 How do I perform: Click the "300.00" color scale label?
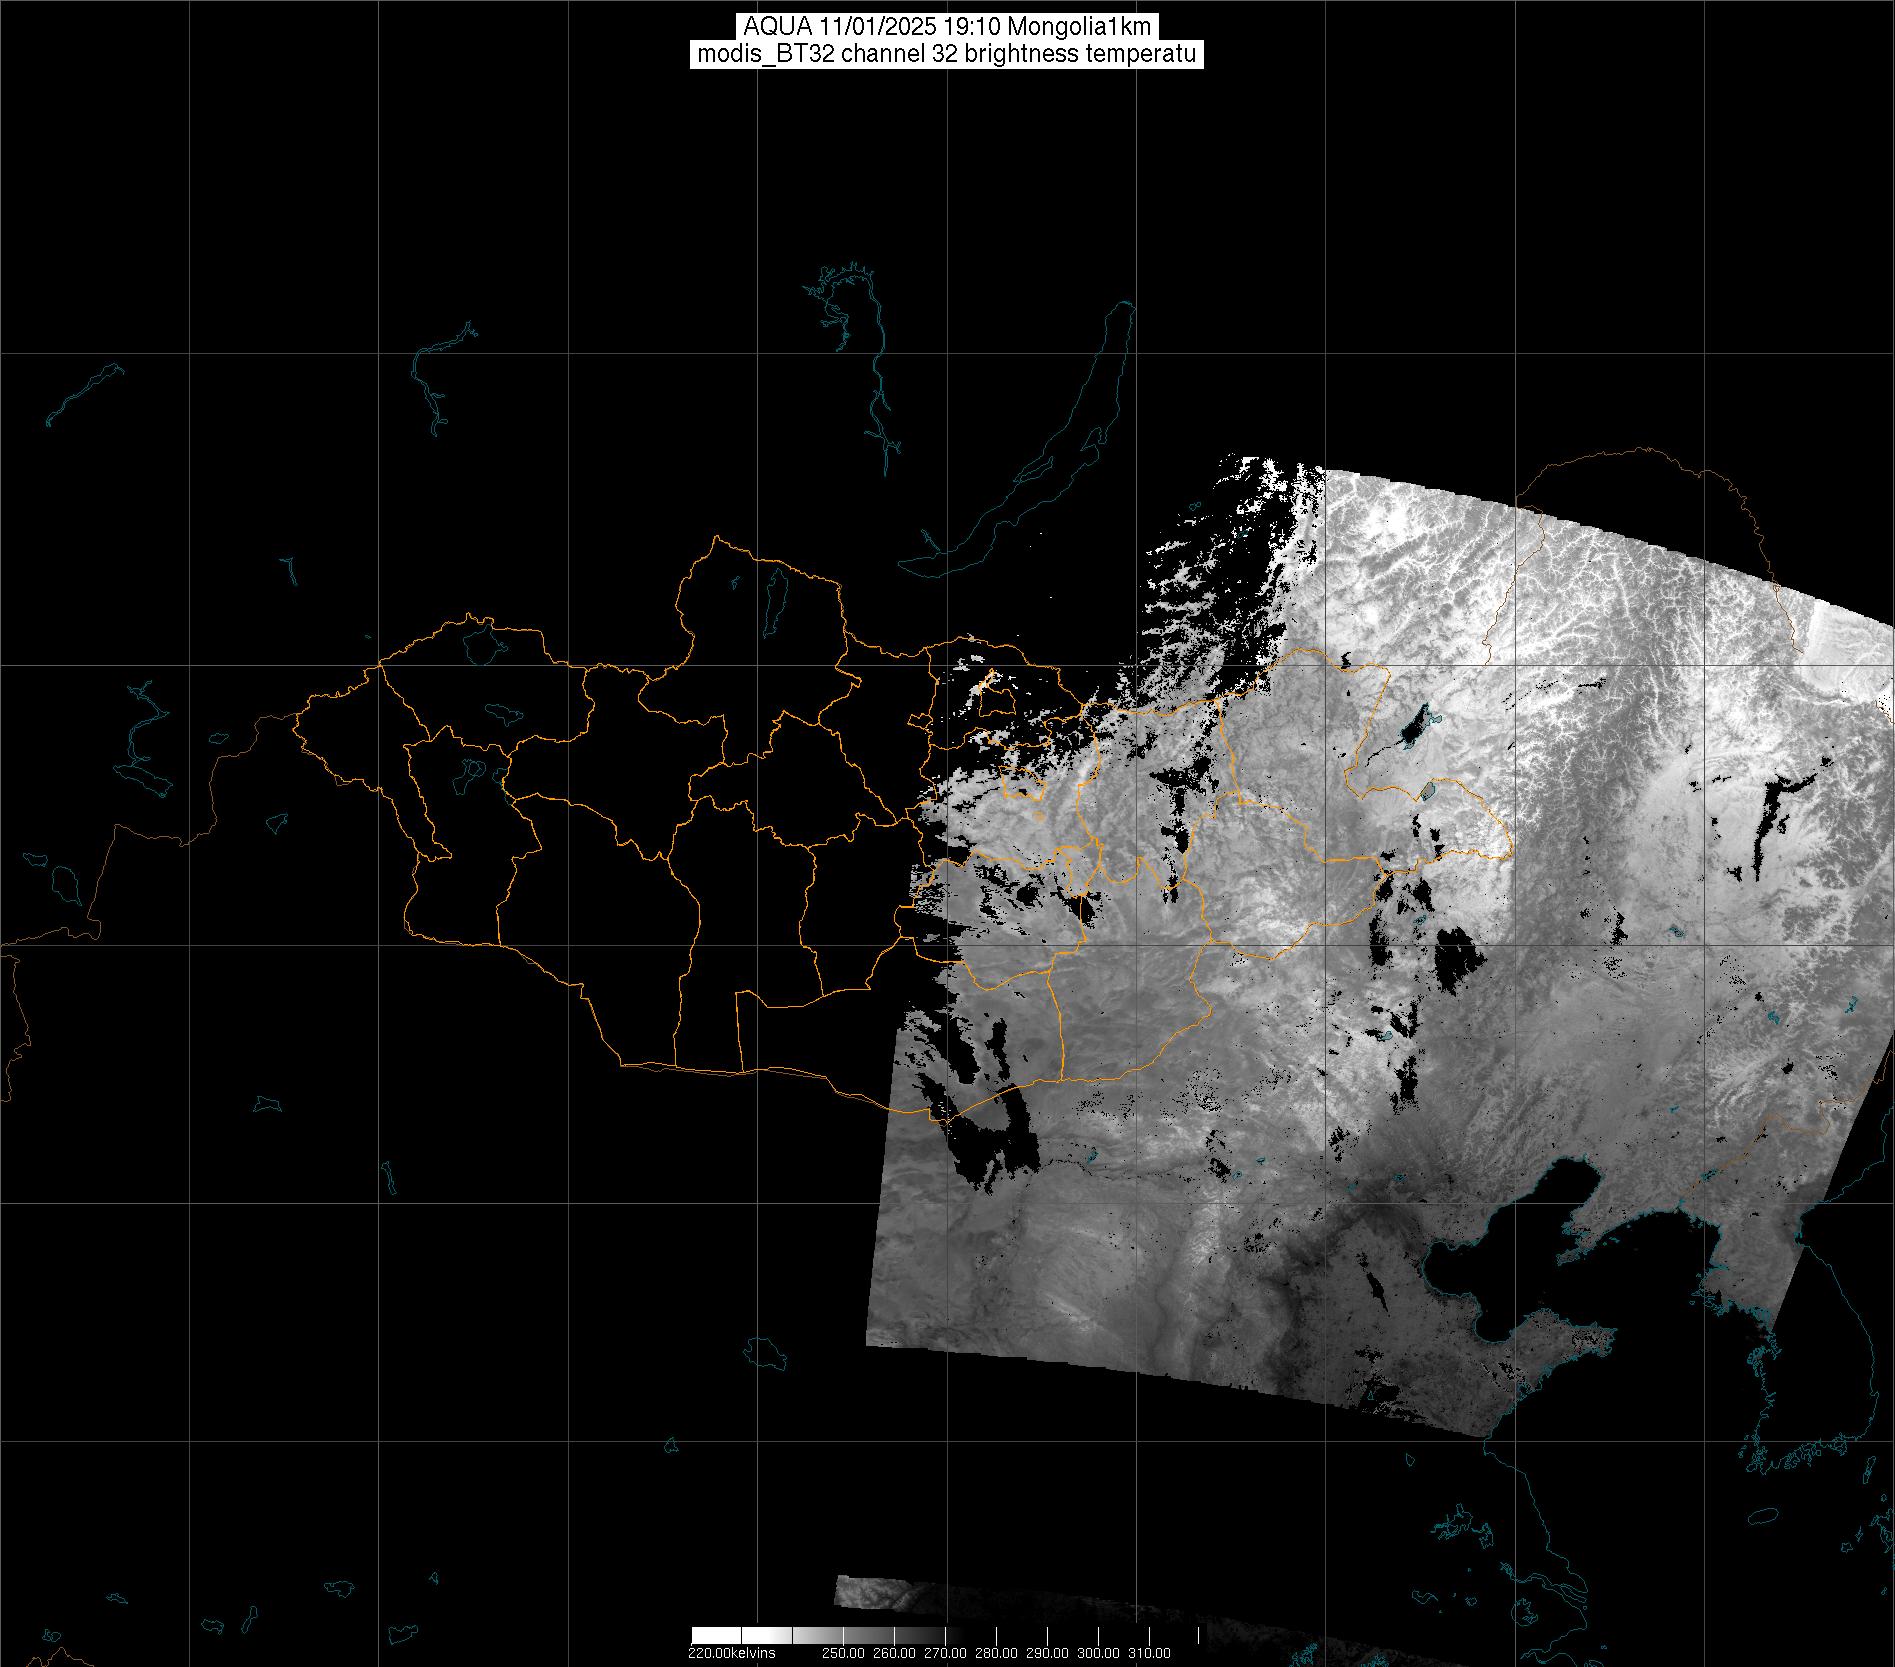pyautogui.click(x=1099, y=1653)
